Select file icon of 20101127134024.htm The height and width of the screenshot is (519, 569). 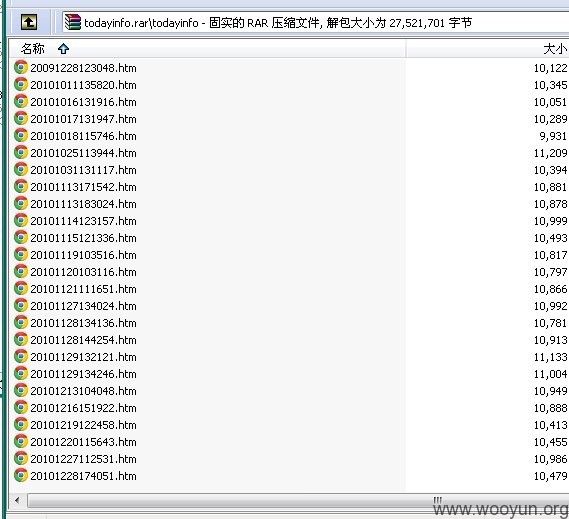point(21,306)
